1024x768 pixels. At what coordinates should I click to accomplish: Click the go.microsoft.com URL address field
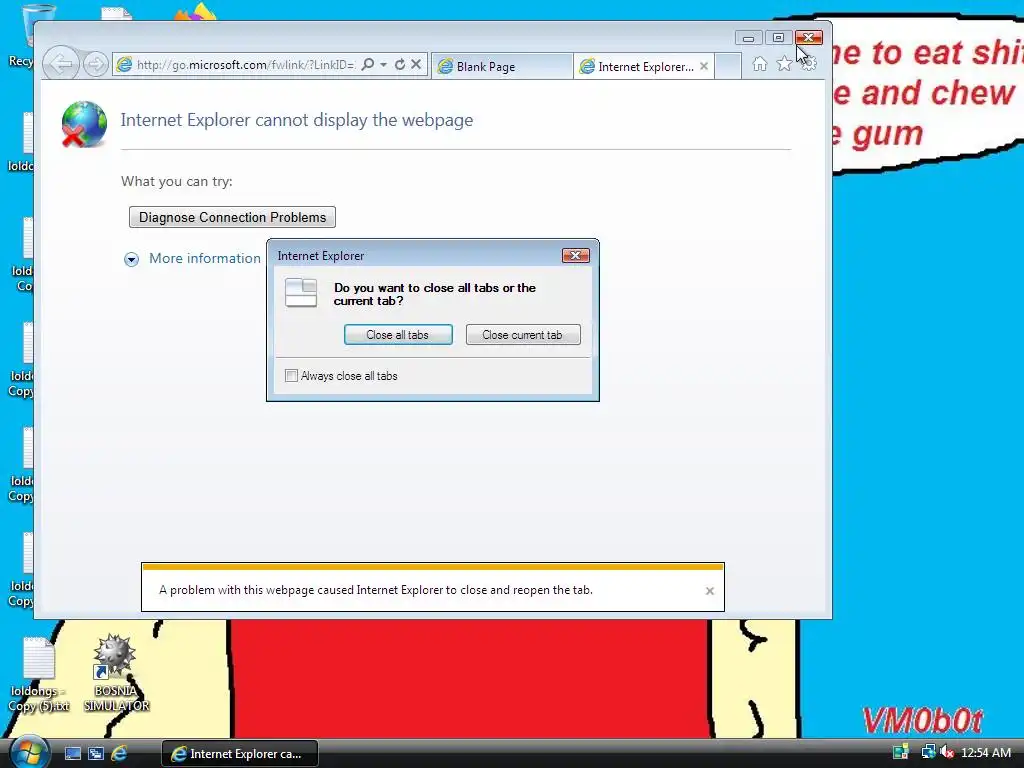point(245,65)
